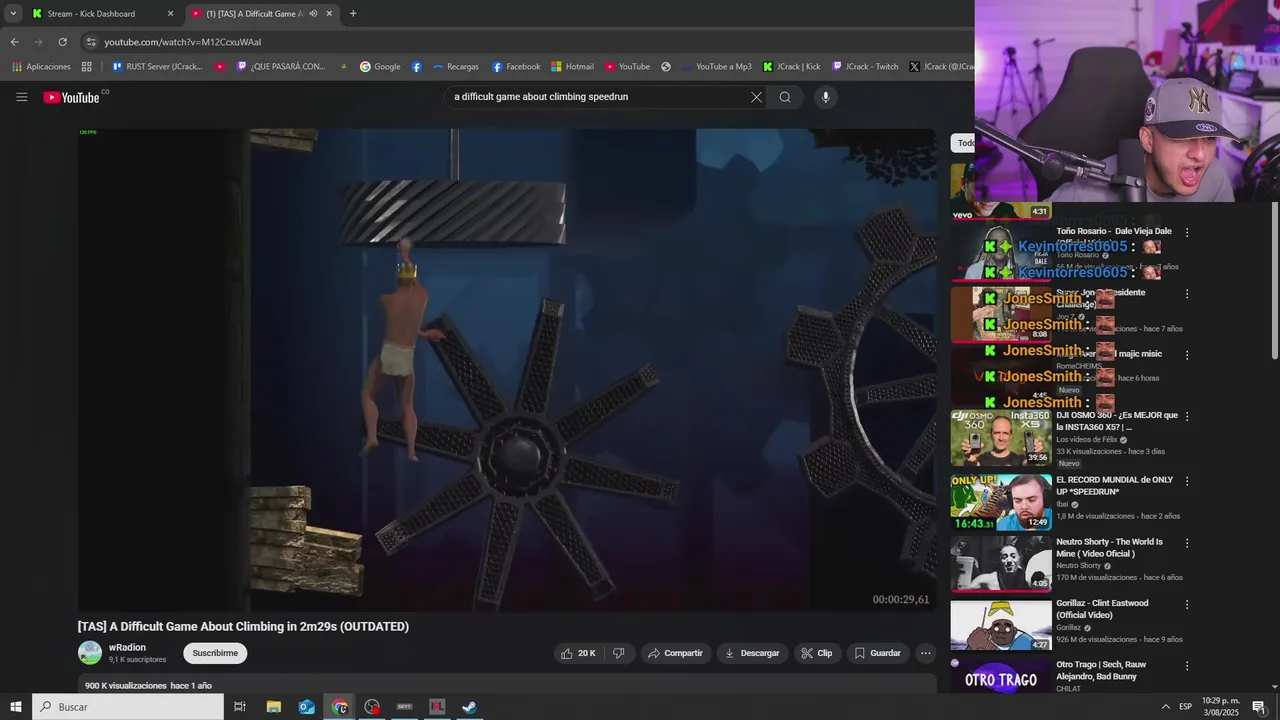Go to the YouTube home logo

(71, 97)
